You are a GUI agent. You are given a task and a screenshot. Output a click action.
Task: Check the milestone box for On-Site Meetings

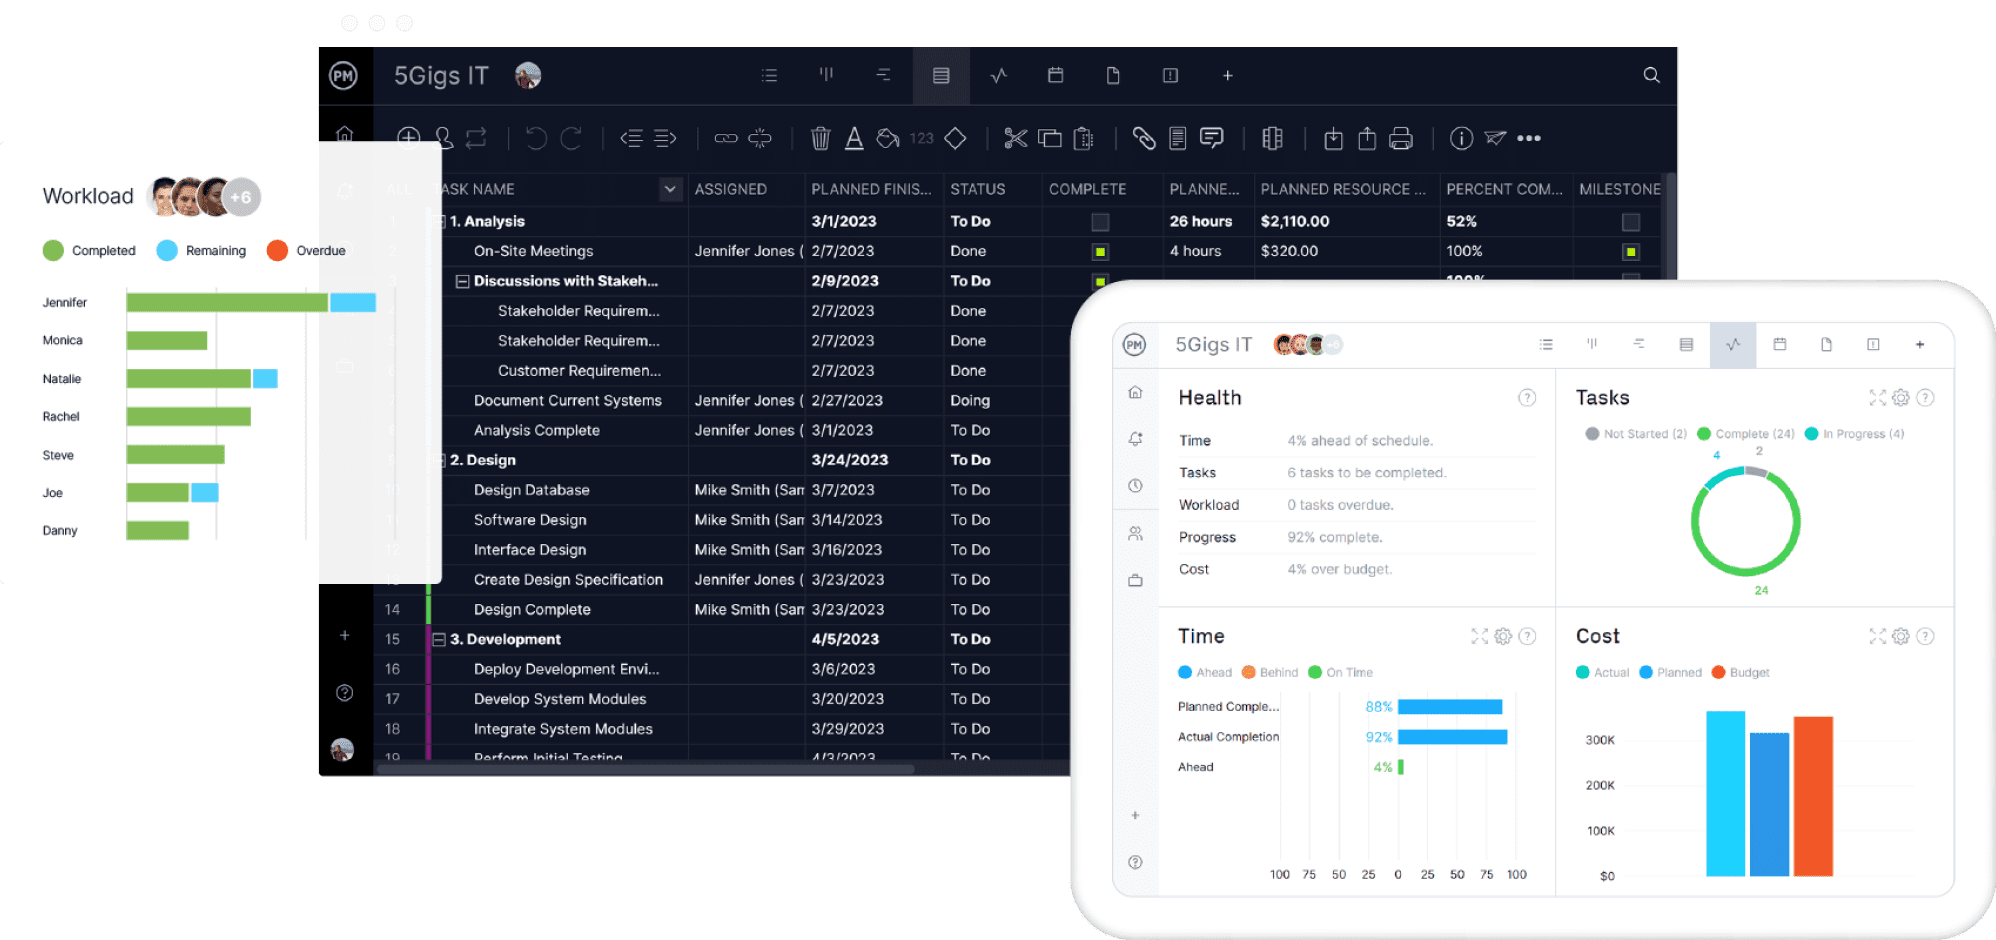pos(1632,251)
